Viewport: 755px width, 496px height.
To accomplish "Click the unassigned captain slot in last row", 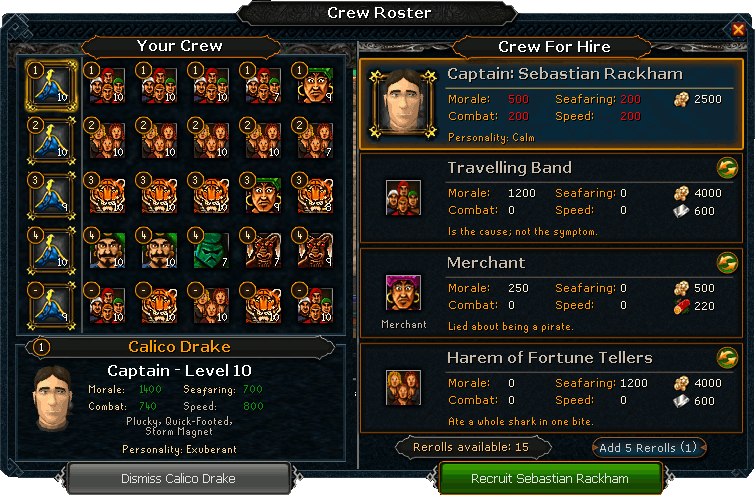I will point(51,306).
